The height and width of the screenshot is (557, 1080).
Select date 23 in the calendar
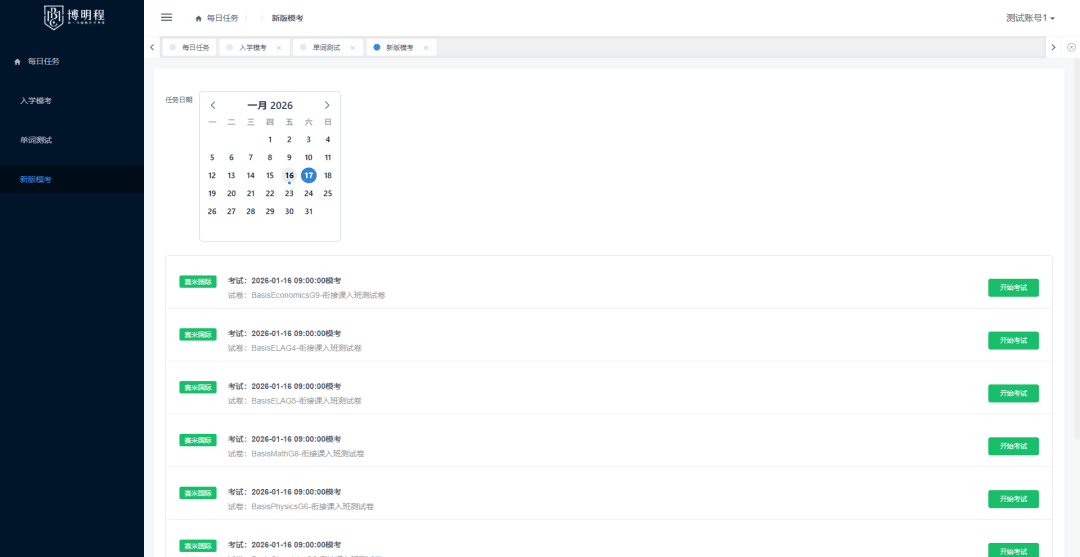pos(289,193)
